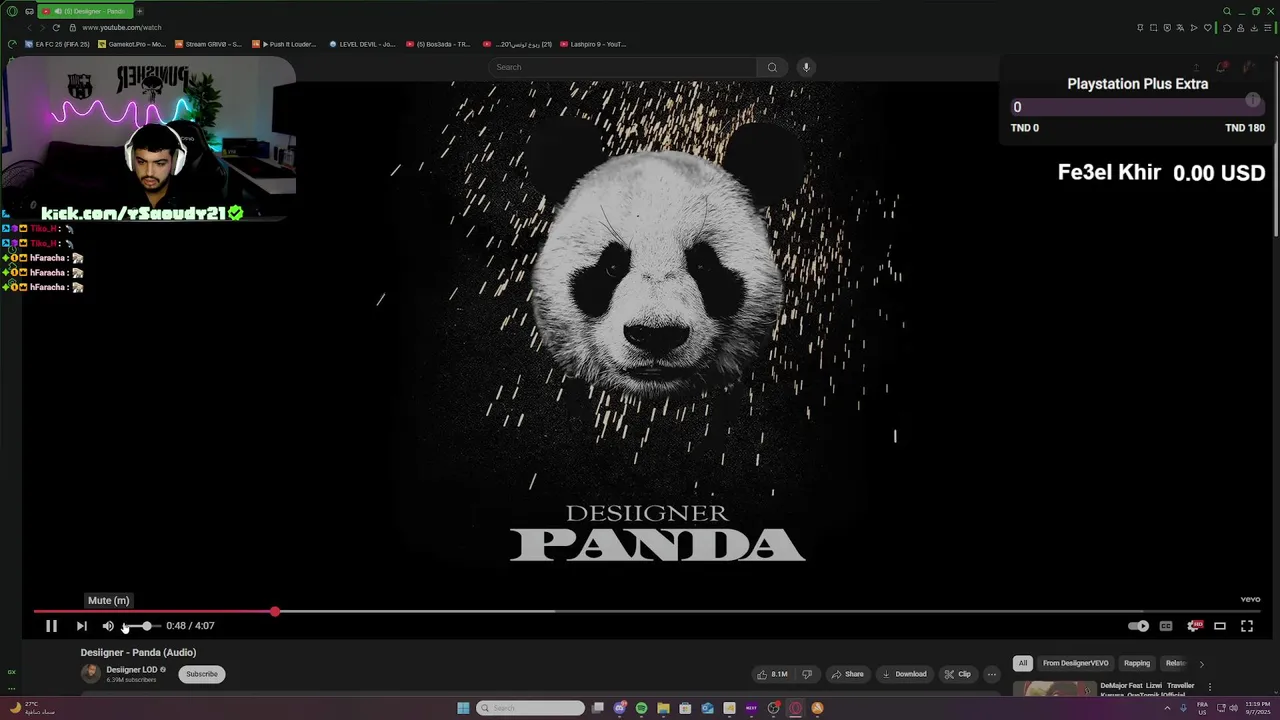Select From DesiignerVEVO chip
This screenshot has height=720, width=1280.
click(1076, 663)
